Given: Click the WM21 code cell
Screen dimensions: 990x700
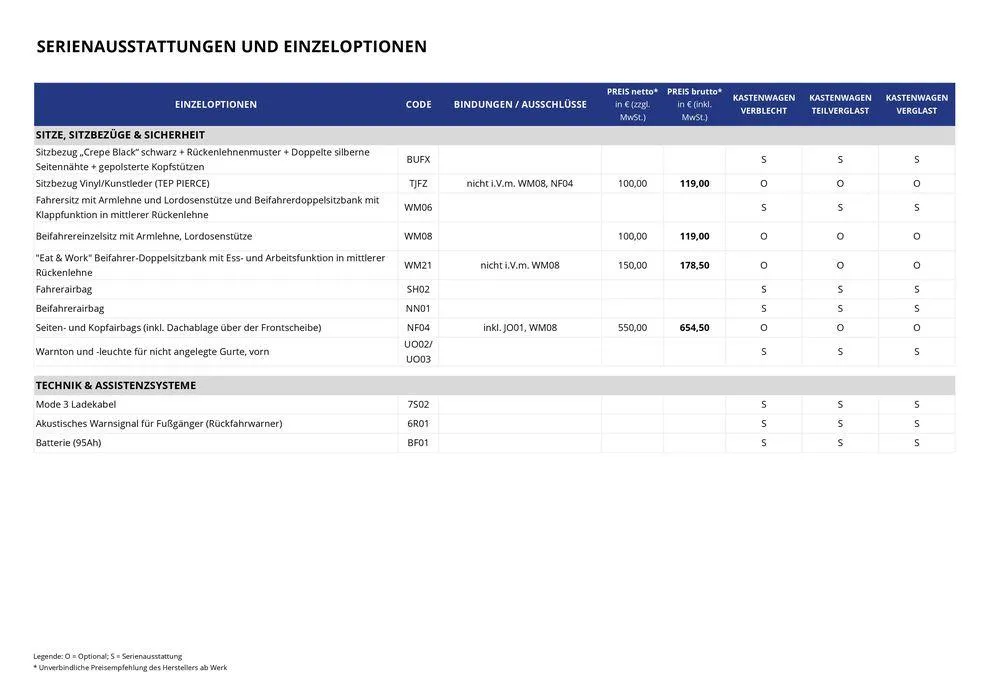Looking at the screenshot, I should point(418,266).
